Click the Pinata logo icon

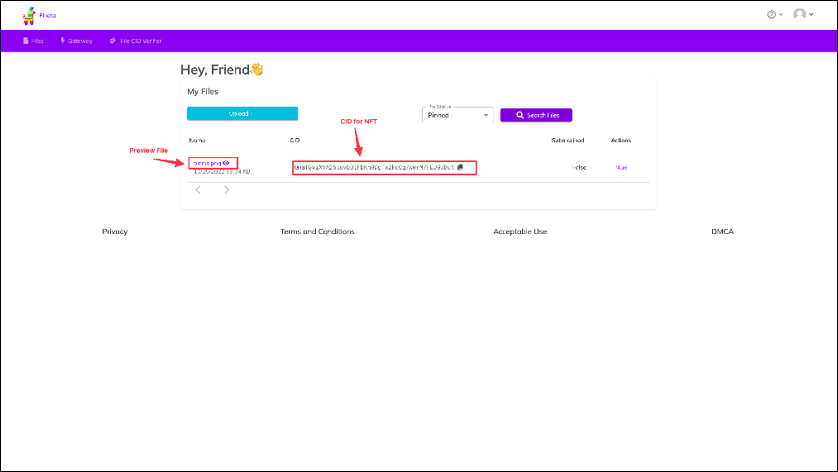tap(29, 15)
